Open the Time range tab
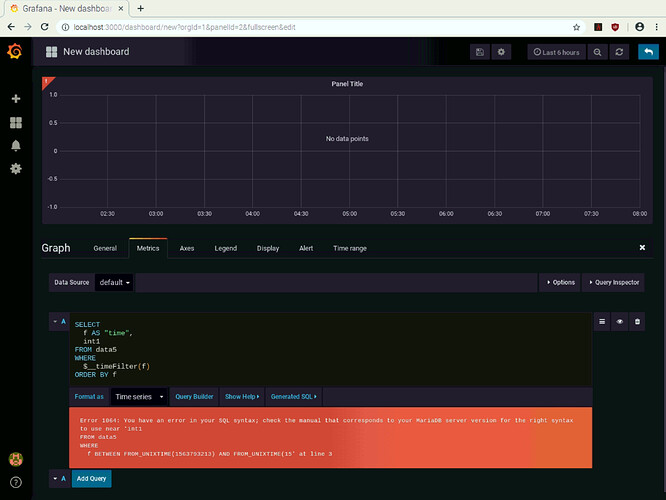This screenshot has width=666, height=500. coord(350,248)
